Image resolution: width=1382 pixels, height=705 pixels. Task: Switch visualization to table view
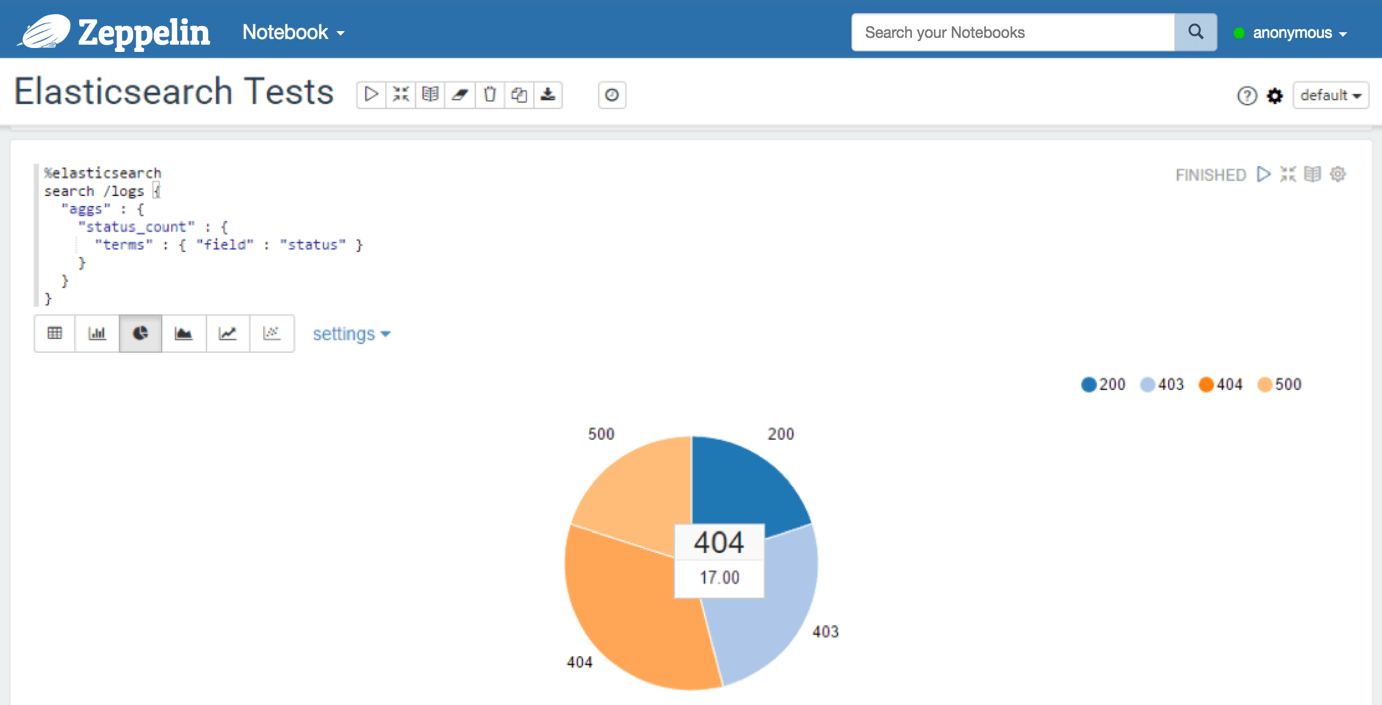point(54,333)
